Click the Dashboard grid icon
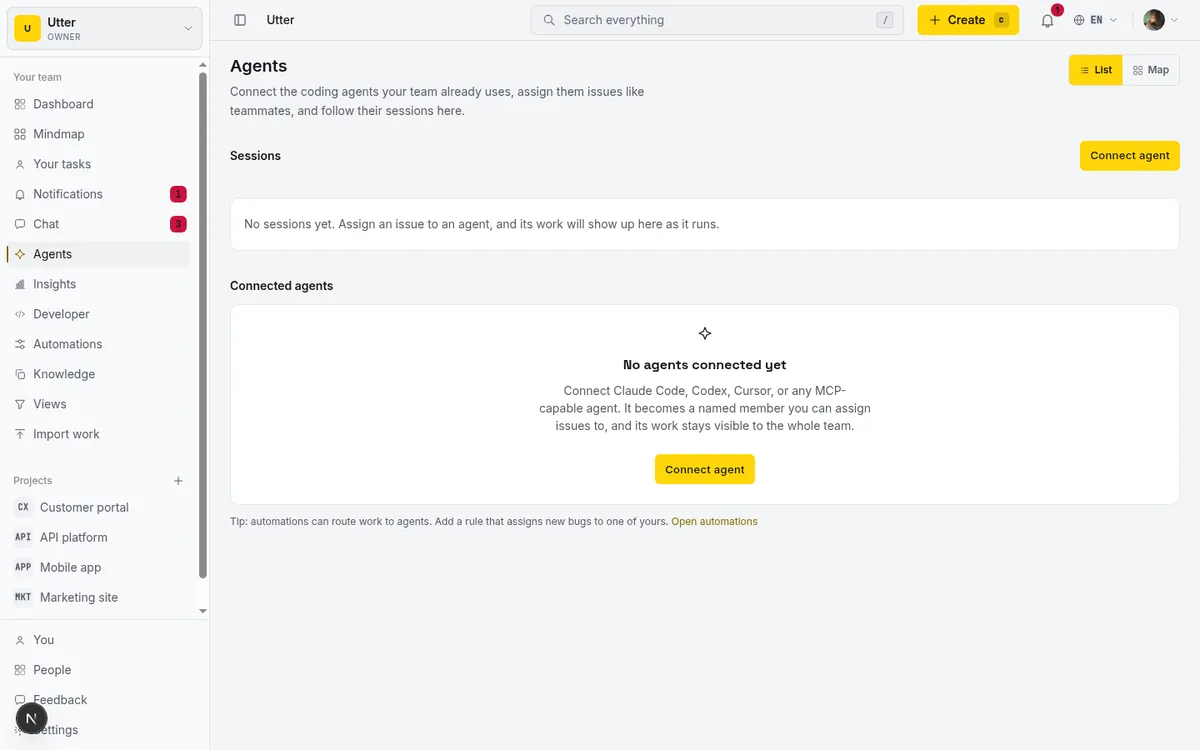Viewport: 1200px width, 750px height. click(20, 104)
